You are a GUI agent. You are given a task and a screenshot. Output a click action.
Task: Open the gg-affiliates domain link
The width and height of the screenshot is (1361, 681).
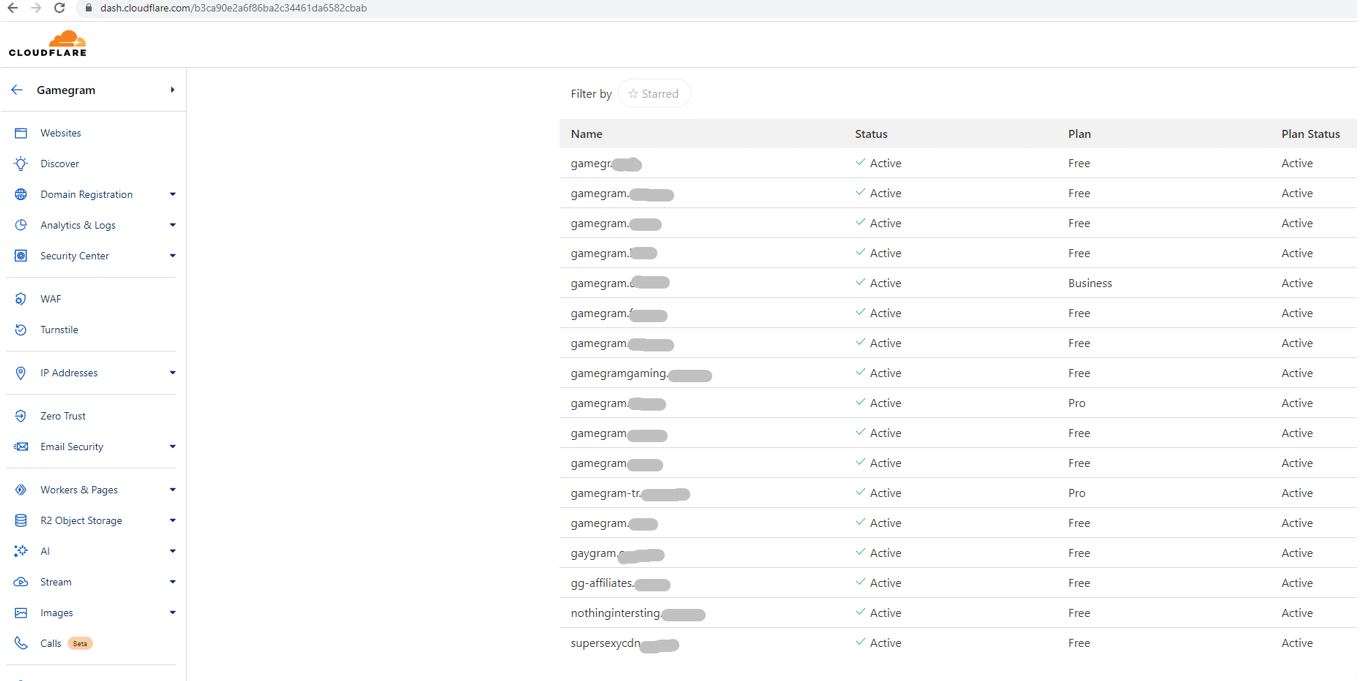(620, 584)
